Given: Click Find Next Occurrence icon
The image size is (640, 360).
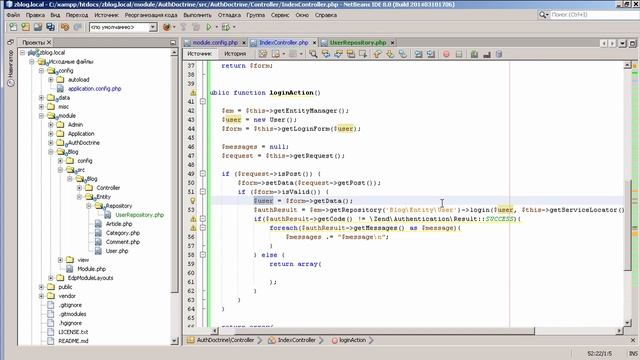Looking at the screenshot, I should (338, 54).
